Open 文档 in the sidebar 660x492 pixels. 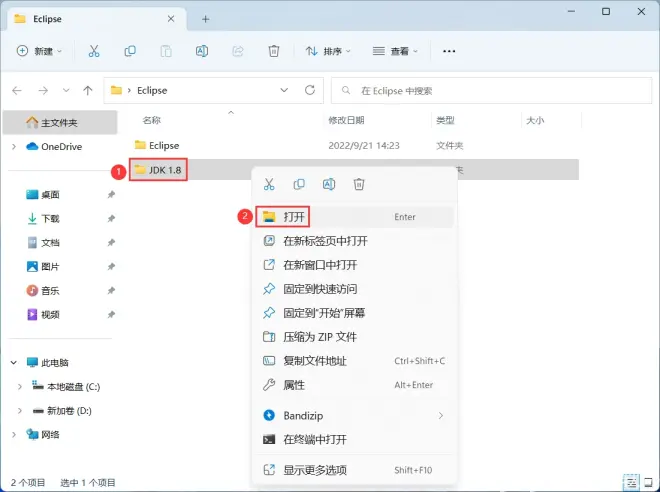pyautogui.click(x=50, y=242)
